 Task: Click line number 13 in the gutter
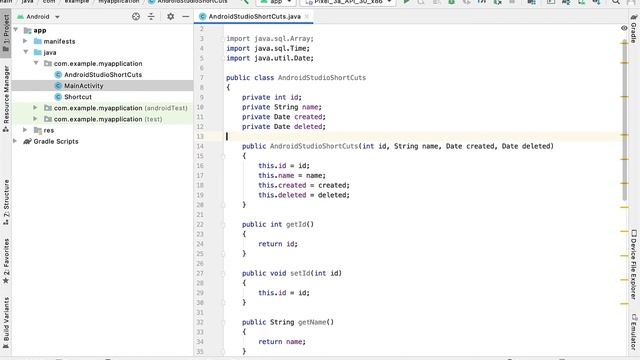(x=200, y=136)
